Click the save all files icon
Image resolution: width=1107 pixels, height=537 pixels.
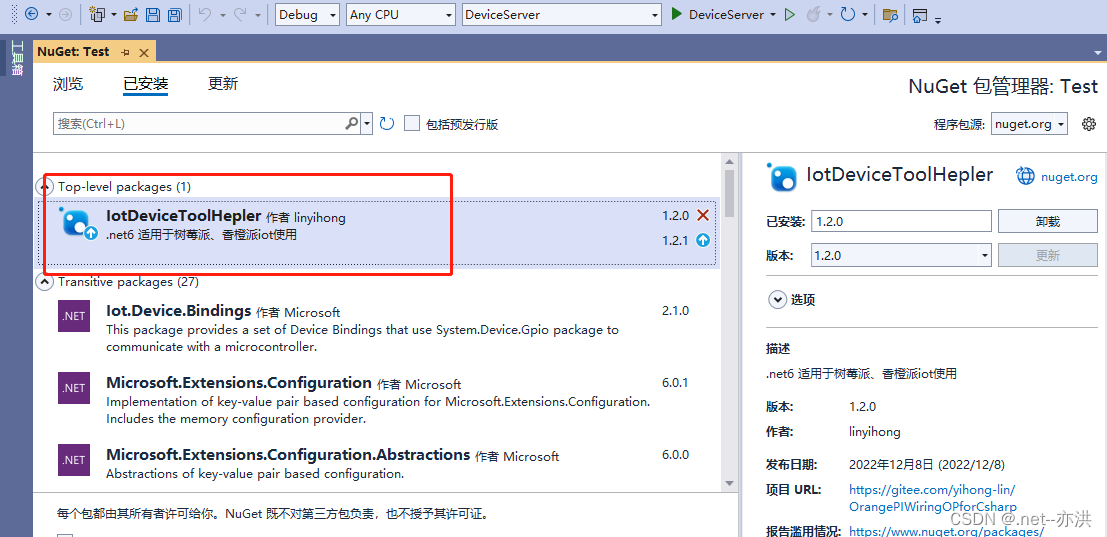pyautogui.click(x=174, y=14)
